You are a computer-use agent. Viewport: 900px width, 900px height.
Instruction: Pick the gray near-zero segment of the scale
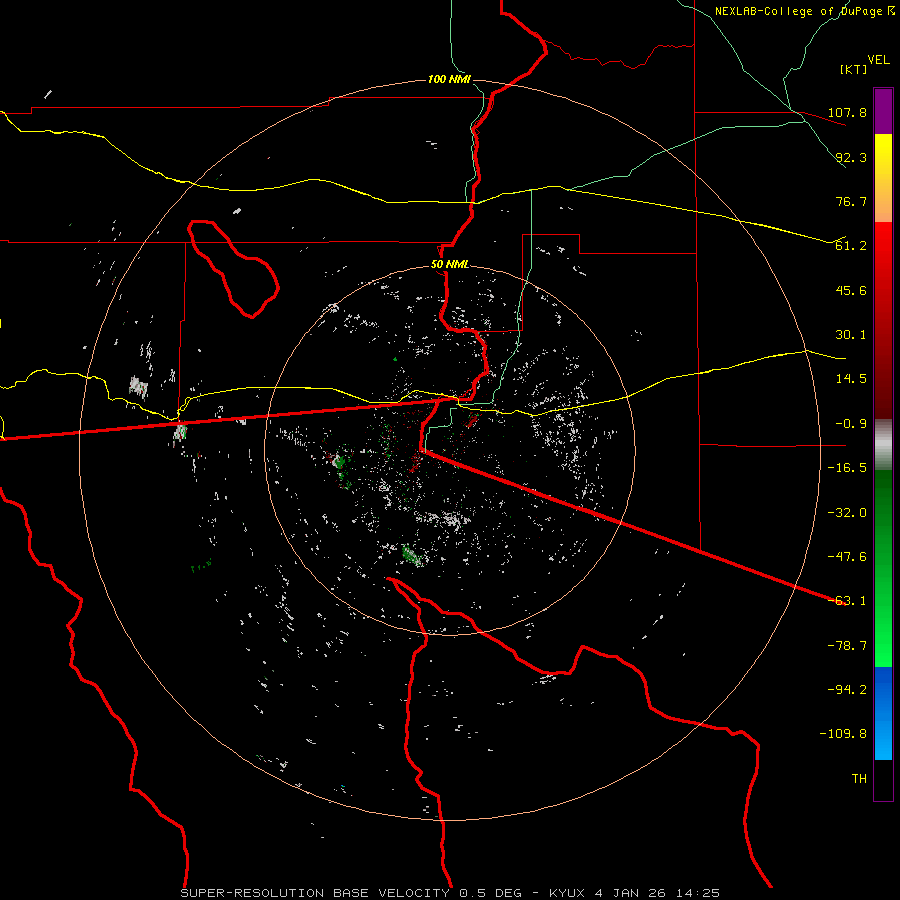pyautogui.click(x=883, y=445)
